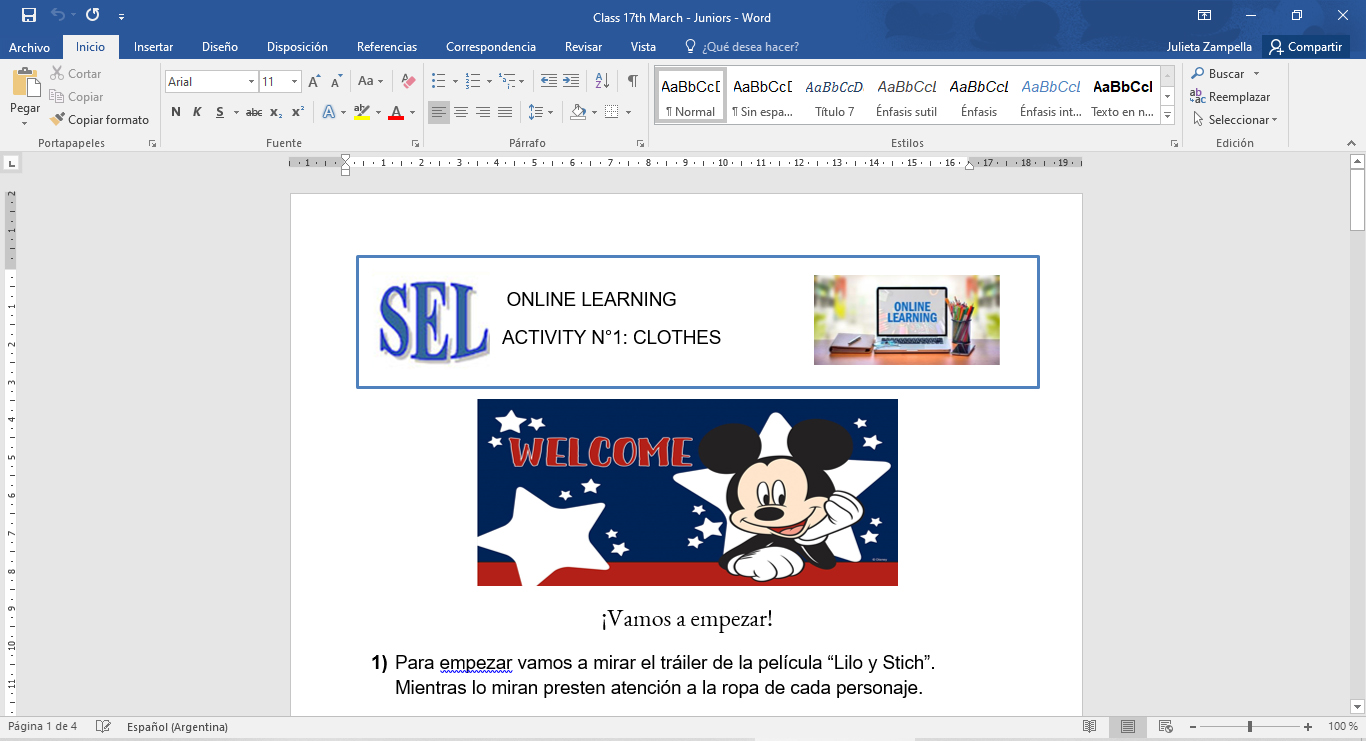Expand the bullet list dropdown arrow
The image size is (1366, 741).
point(455,82)
